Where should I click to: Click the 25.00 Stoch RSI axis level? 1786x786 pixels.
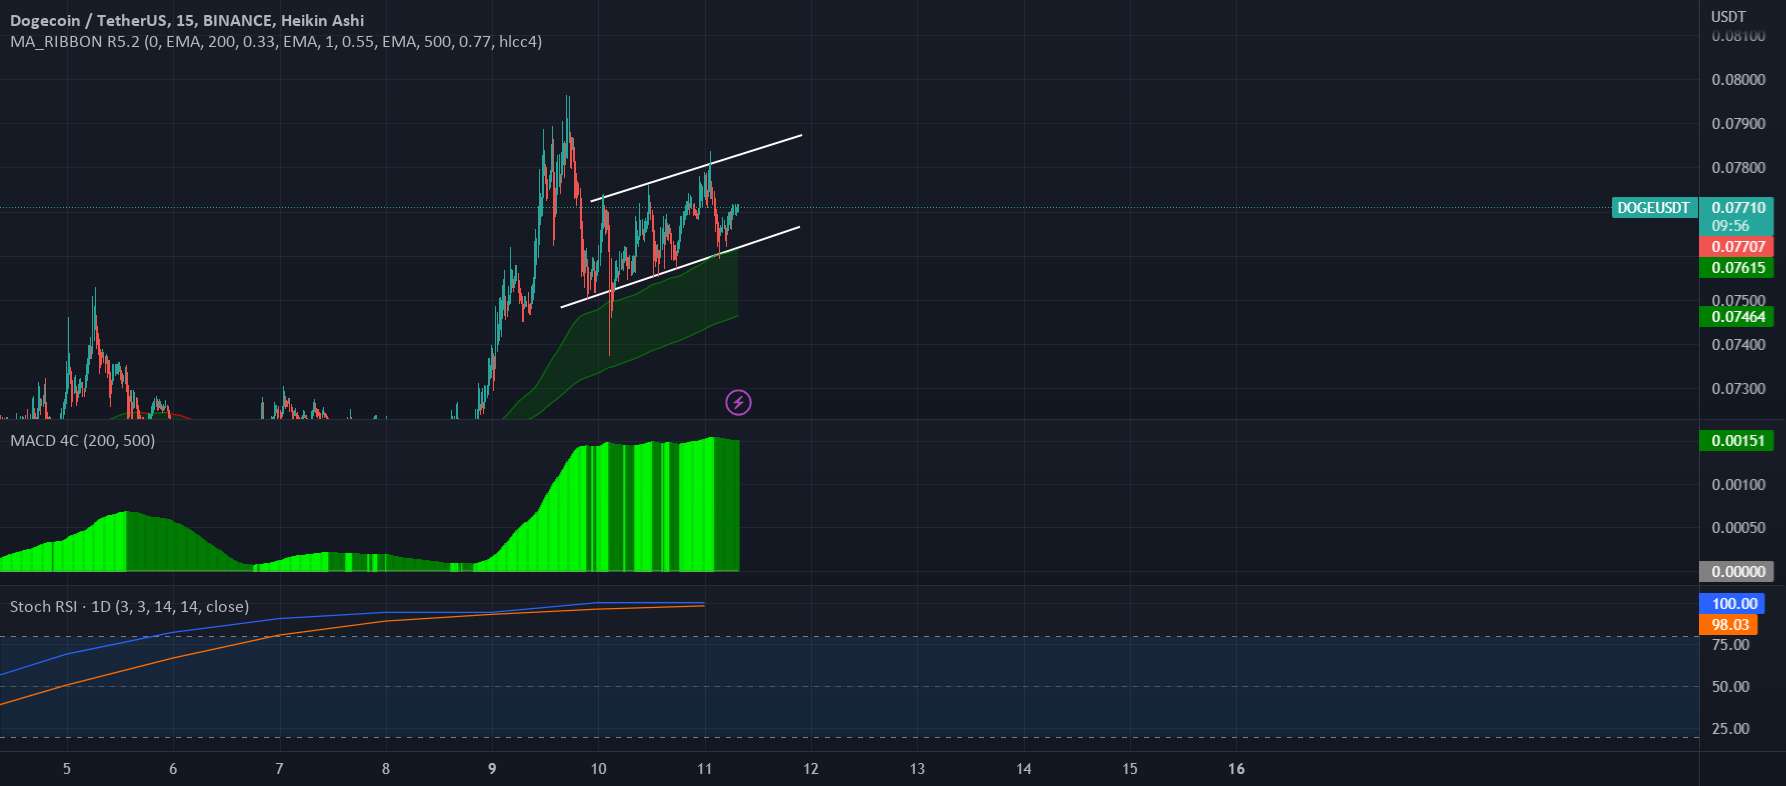1731,729
